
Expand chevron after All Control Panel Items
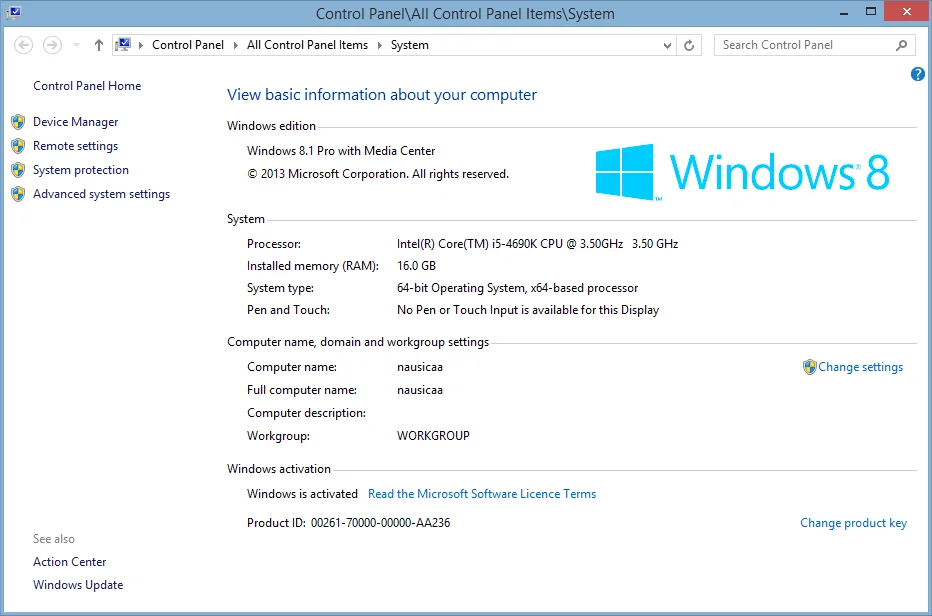coord(379,45)
